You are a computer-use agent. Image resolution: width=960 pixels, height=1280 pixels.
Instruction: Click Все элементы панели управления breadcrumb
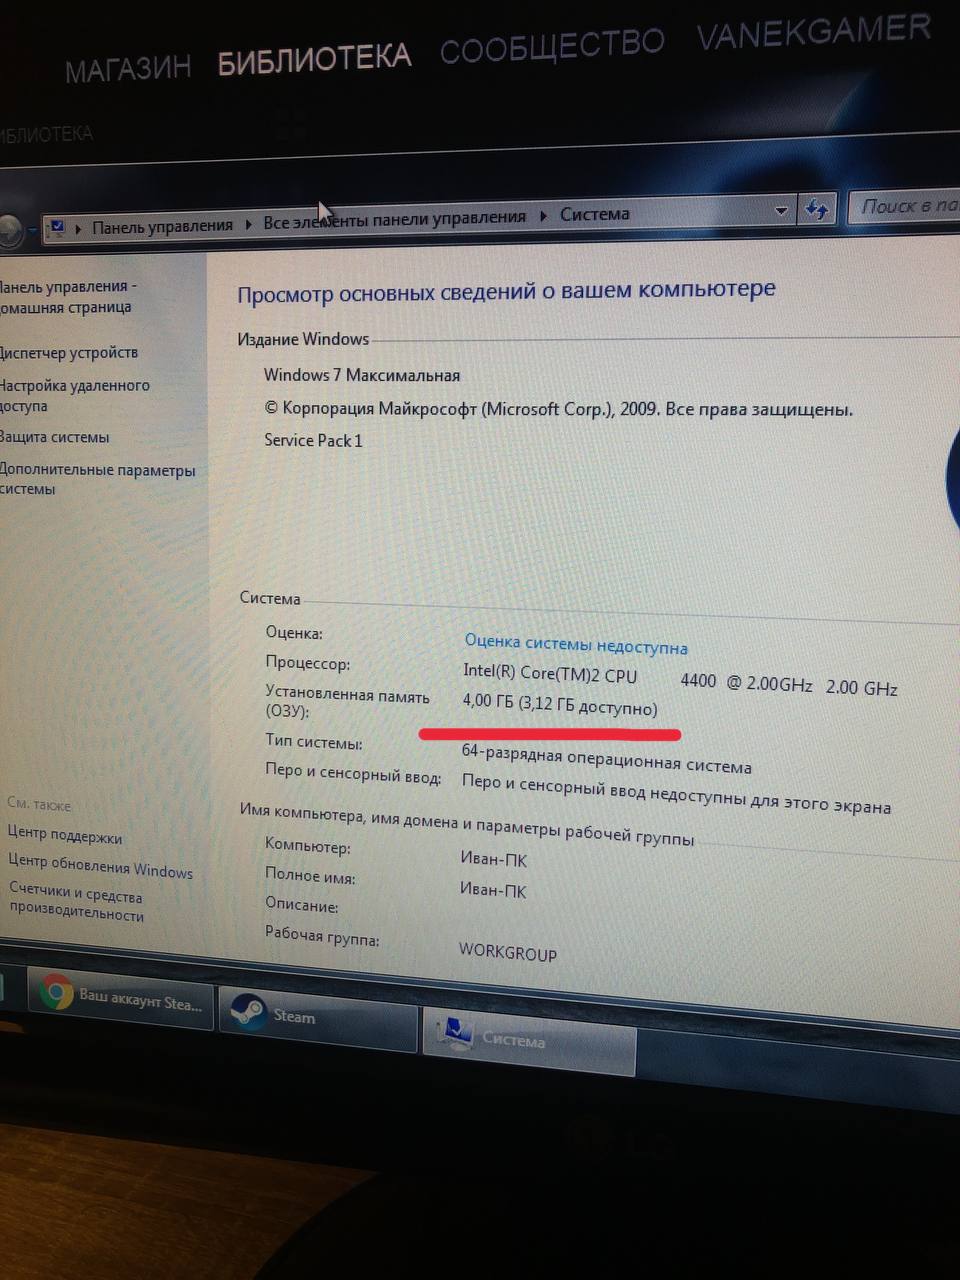tap(394, 219)
